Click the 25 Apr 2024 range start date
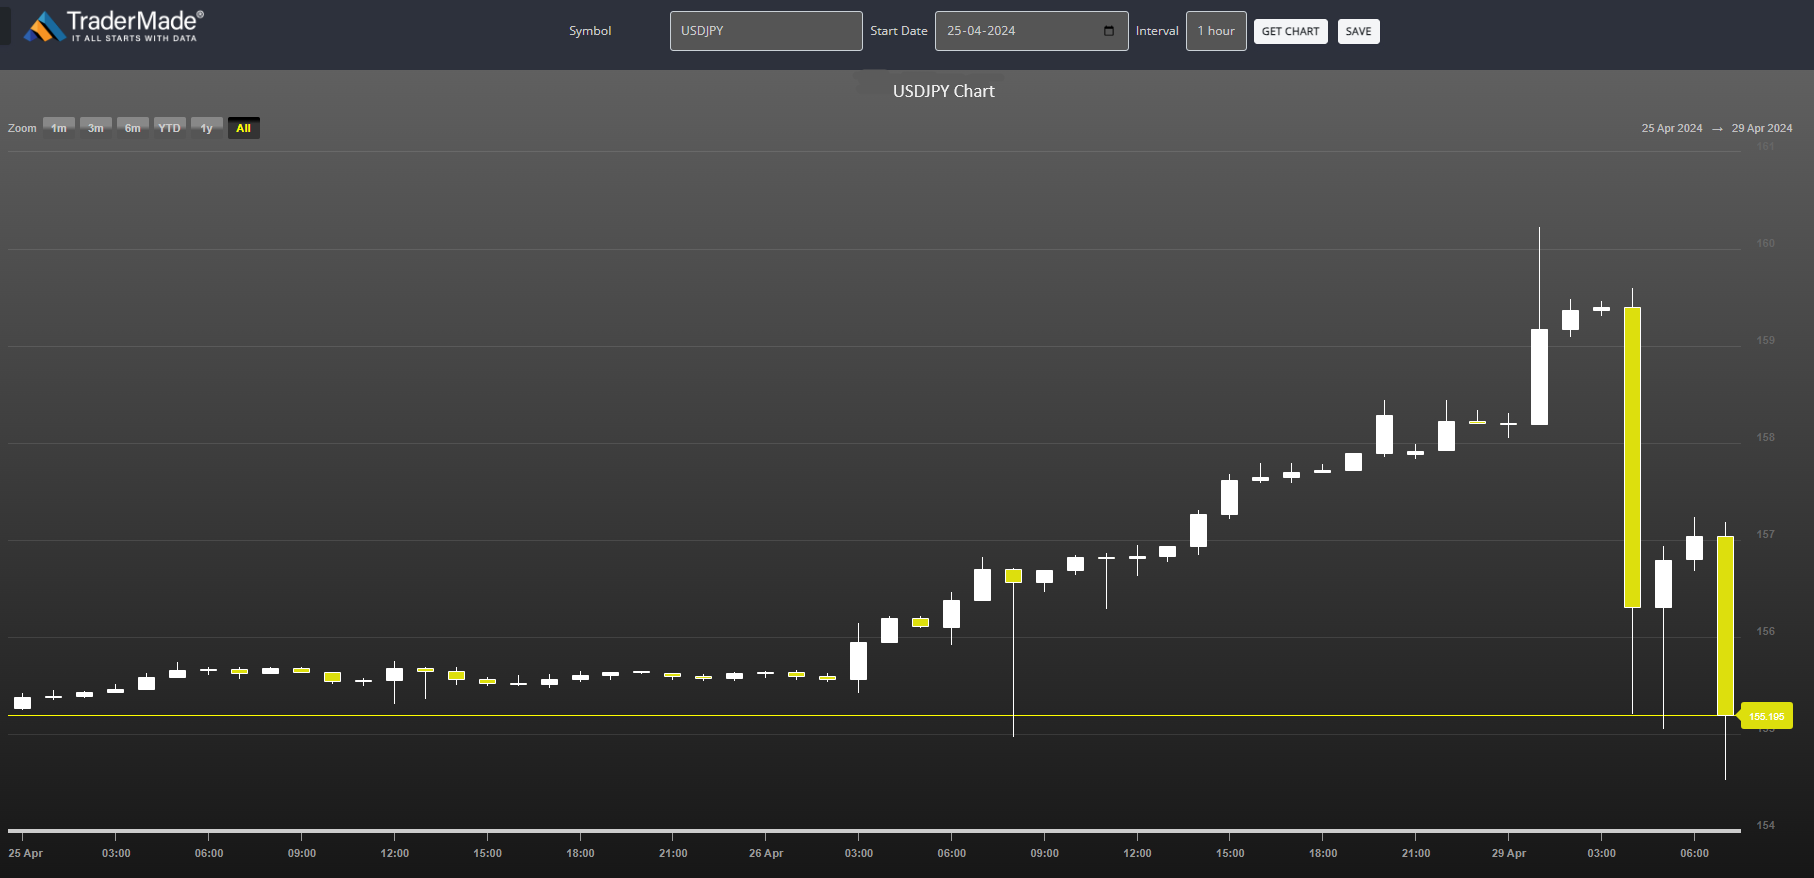Viewport: 1814px width, 878px height. (x=1672, y=128)
